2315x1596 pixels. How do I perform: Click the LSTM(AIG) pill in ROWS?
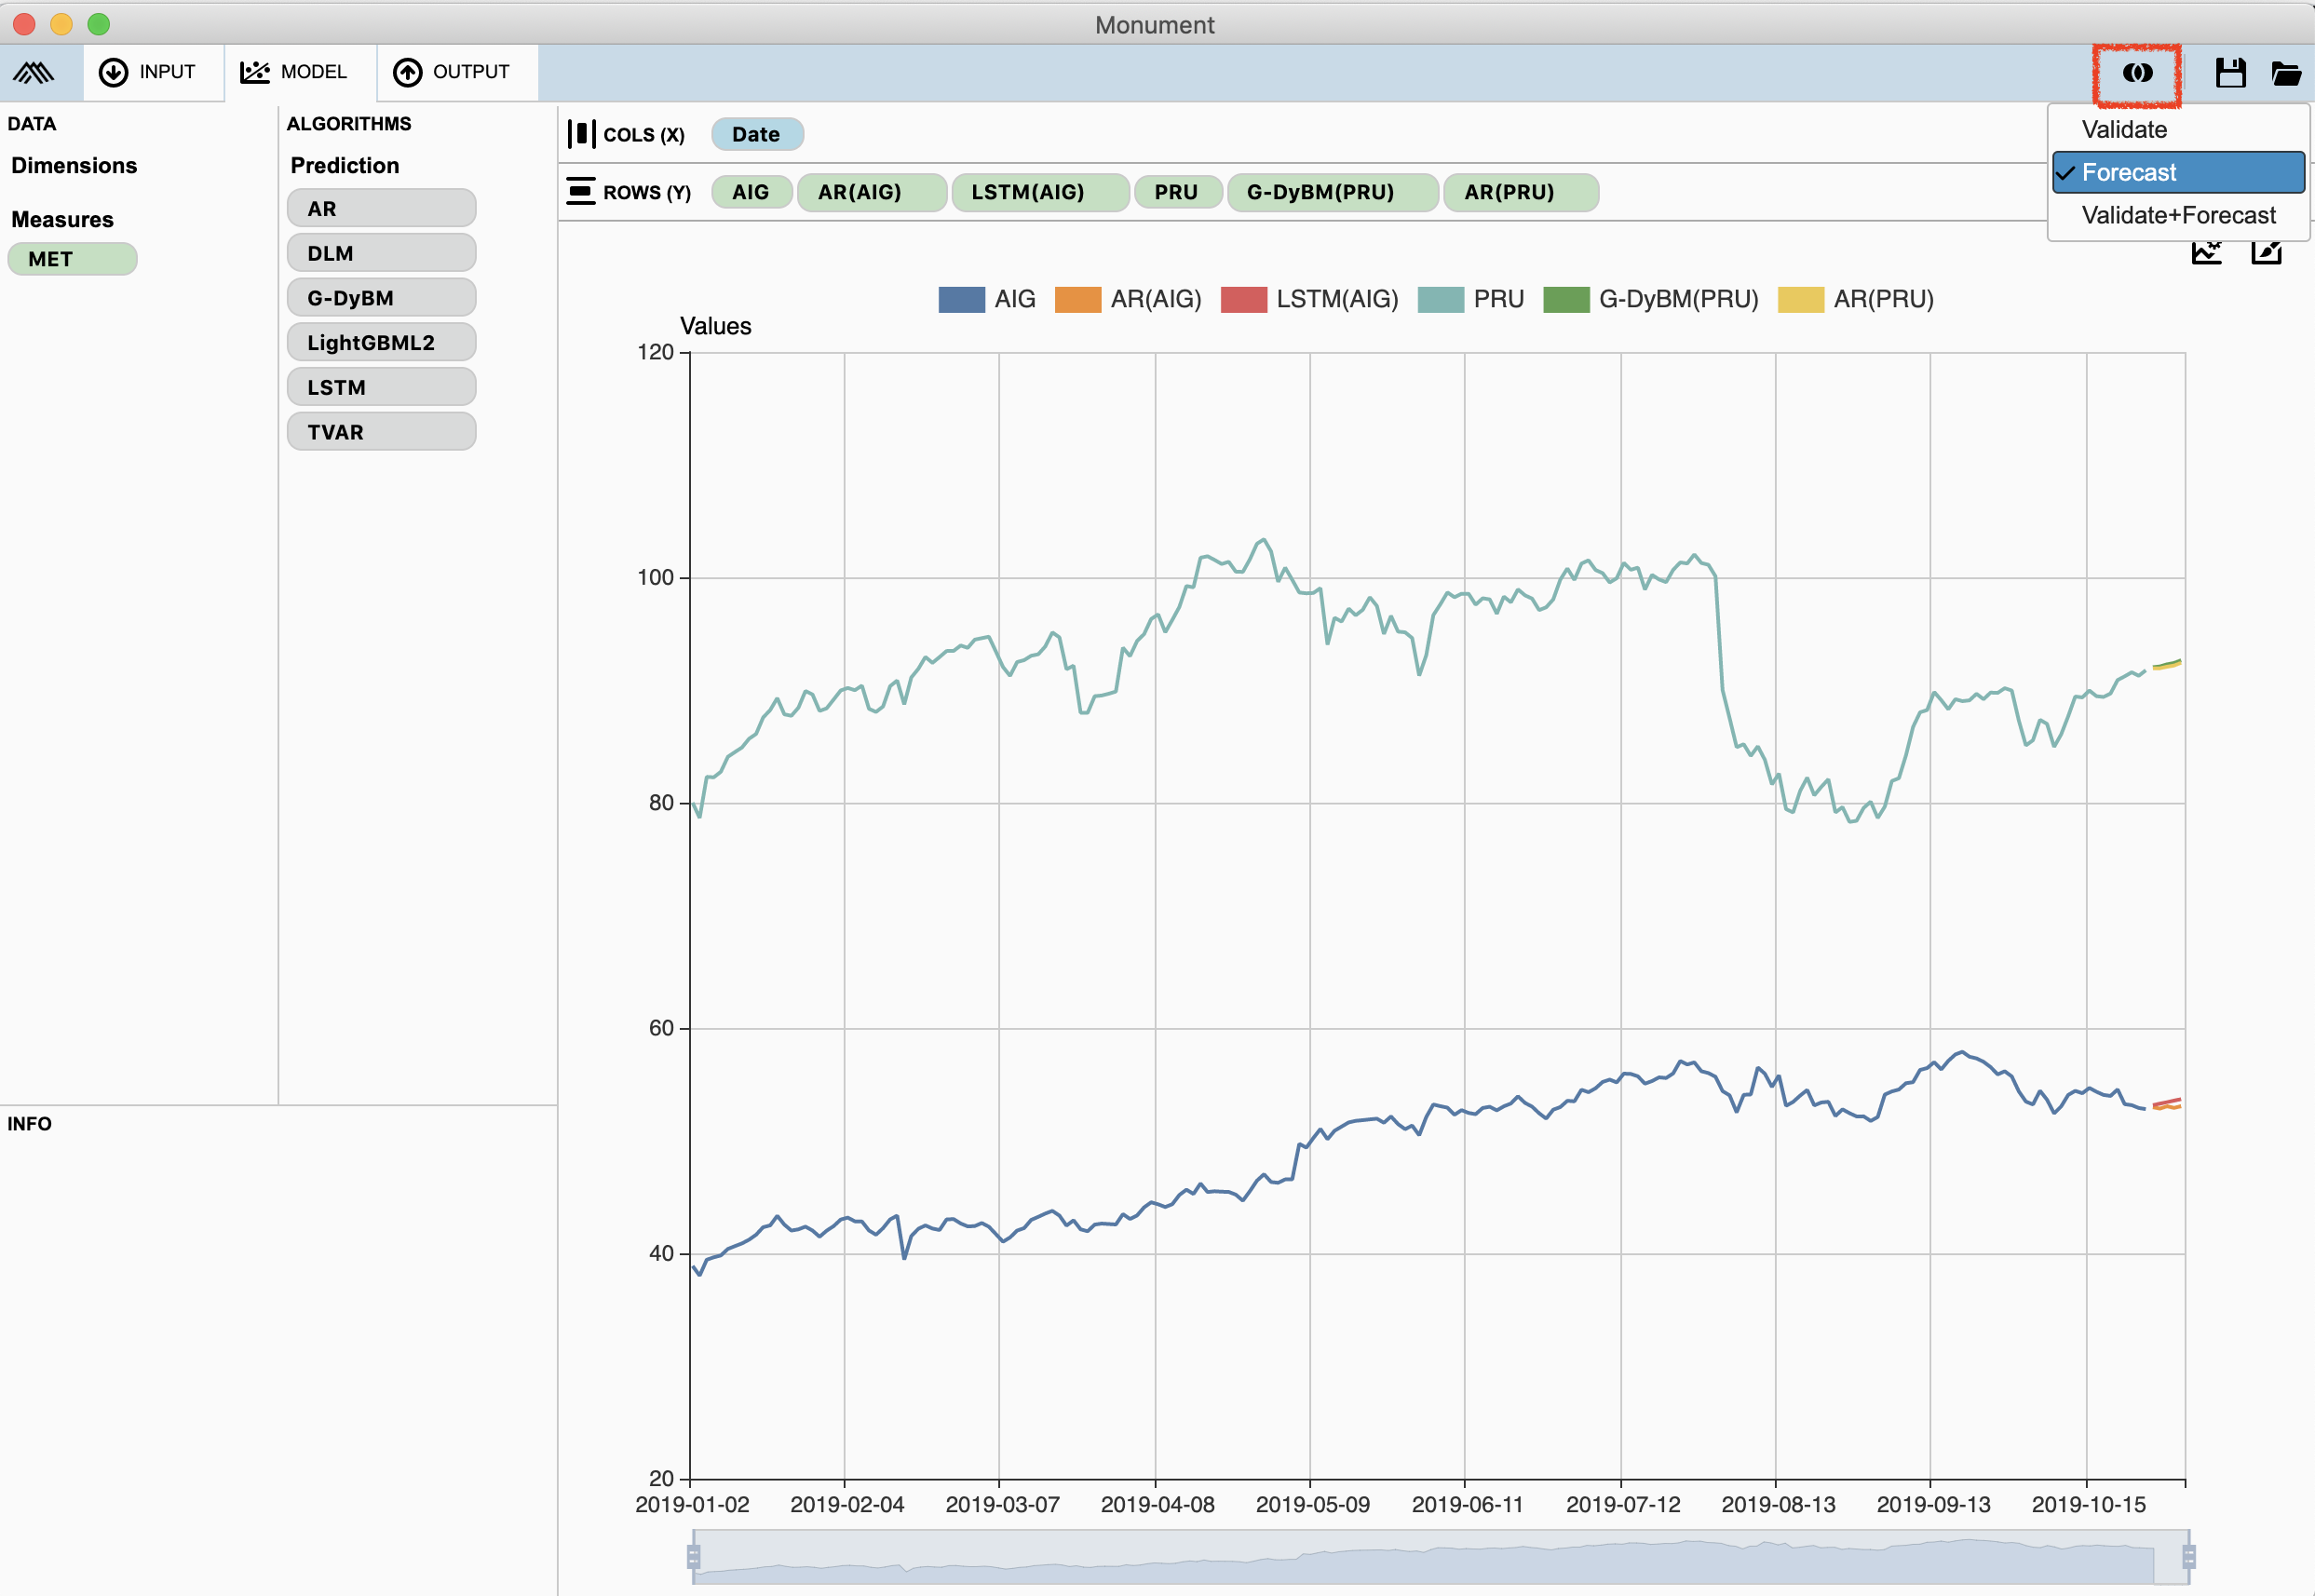(x=1040, y=192)
